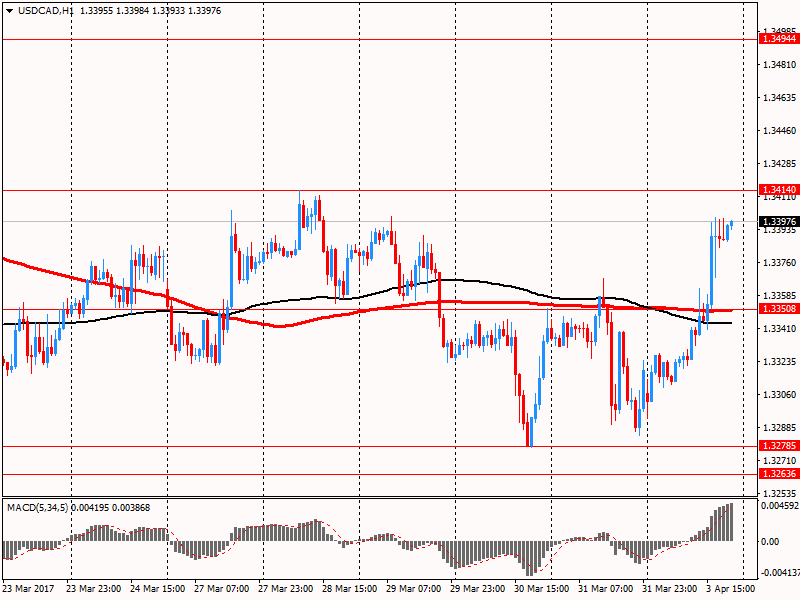Select the 1.32885 price axis value

(x=779, y=428)
